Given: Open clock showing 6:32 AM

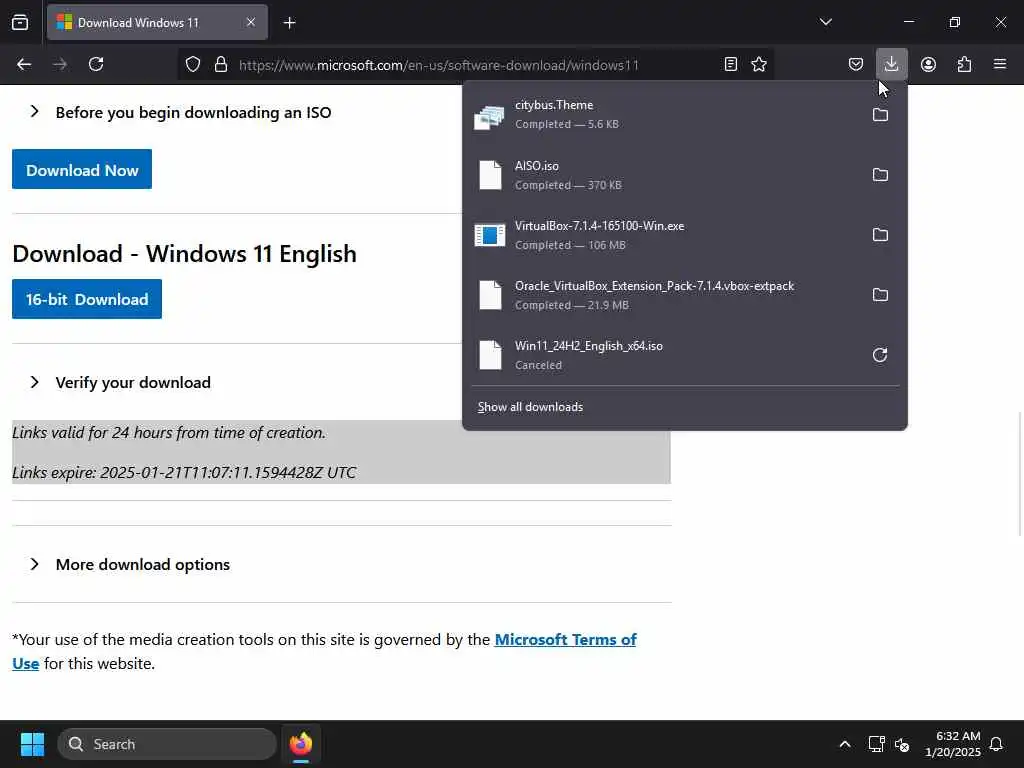Looking at the screenshot, I should [x=953, y=744].
